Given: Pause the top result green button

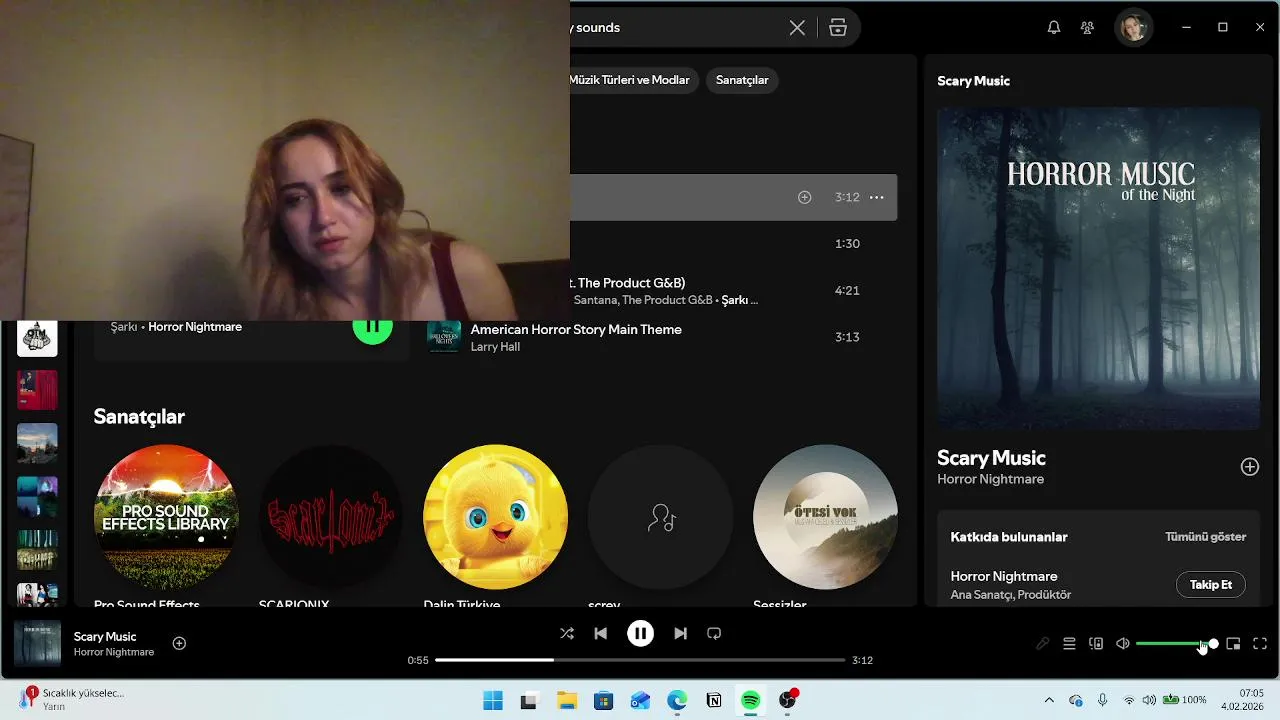Looking at the screenshot, I should [372, 329].
